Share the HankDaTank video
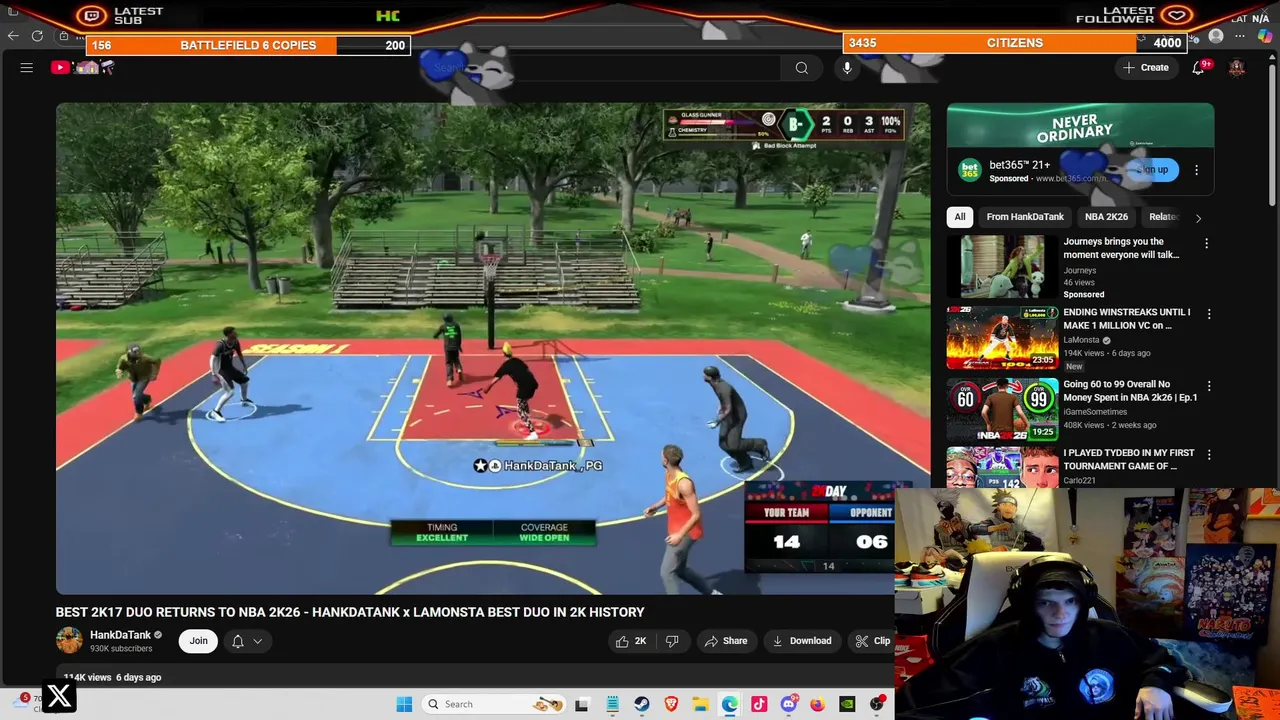 tap(726, 641)
